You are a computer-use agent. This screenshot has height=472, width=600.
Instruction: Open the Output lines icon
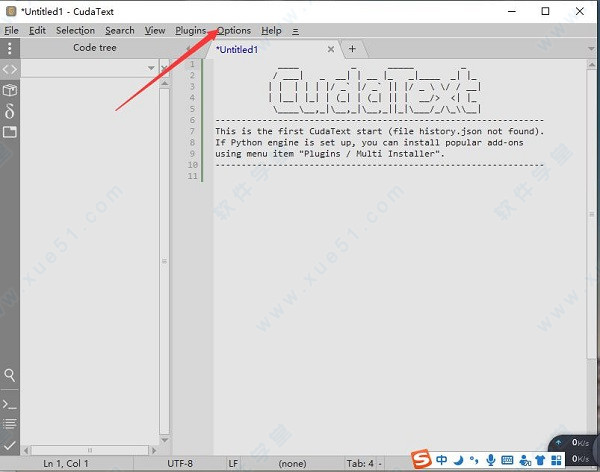pyautogui.click(x=10, y=424)
